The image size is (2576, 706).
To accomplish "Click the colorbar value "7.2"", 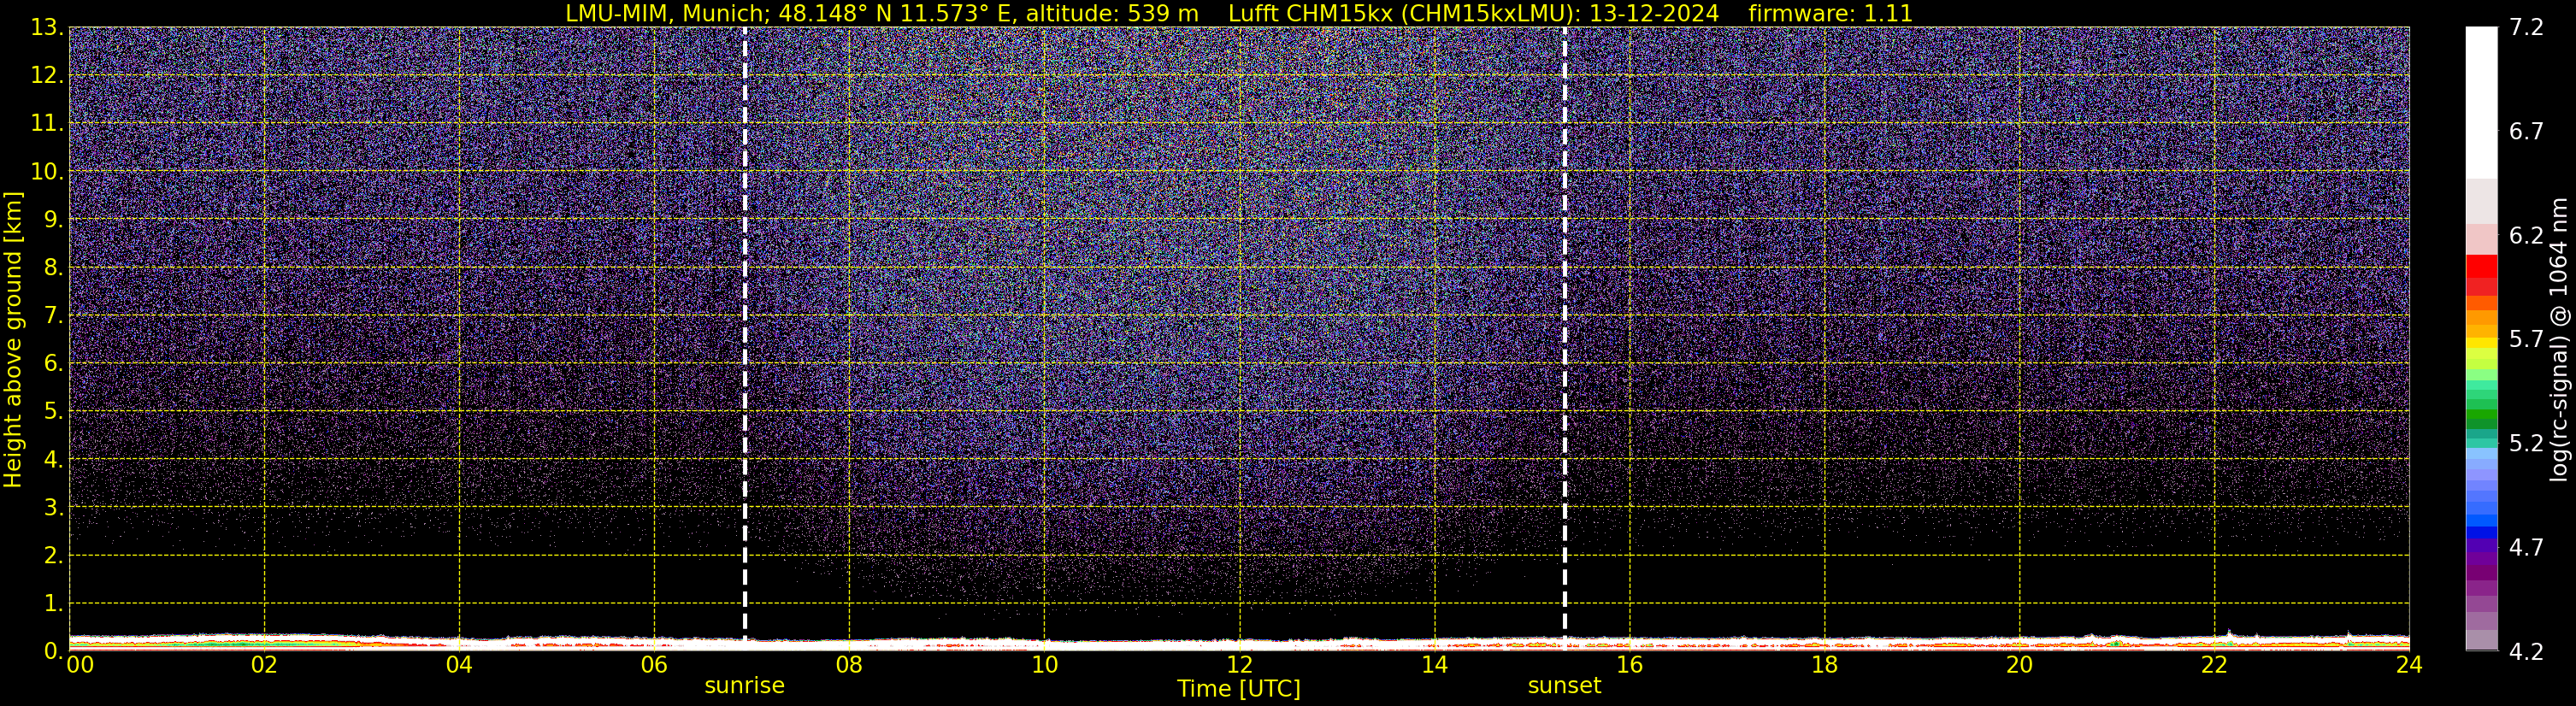I will [x=2526, y=27].
